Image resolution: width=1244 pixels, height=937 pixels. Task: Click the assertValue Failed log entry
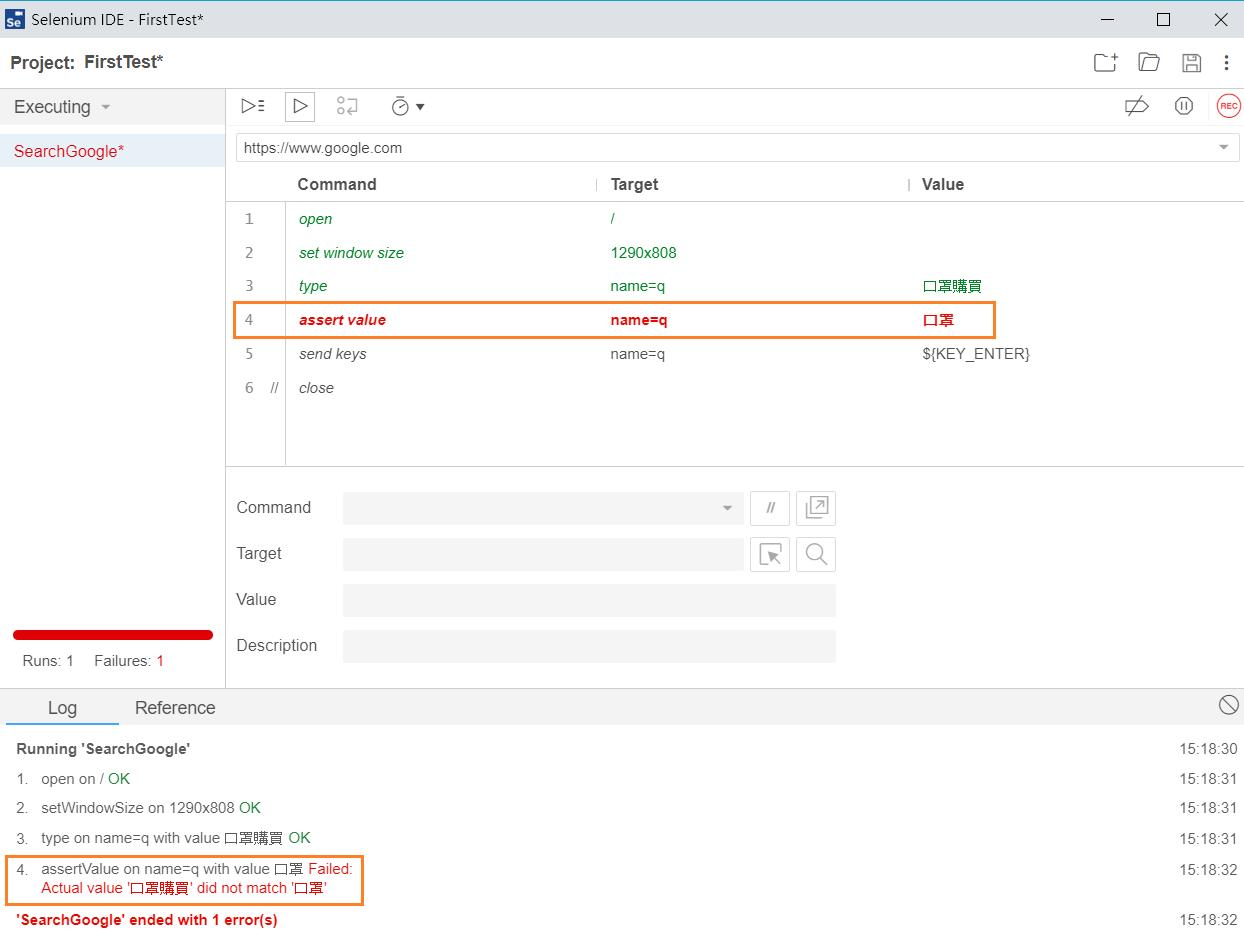click(197, 879)
